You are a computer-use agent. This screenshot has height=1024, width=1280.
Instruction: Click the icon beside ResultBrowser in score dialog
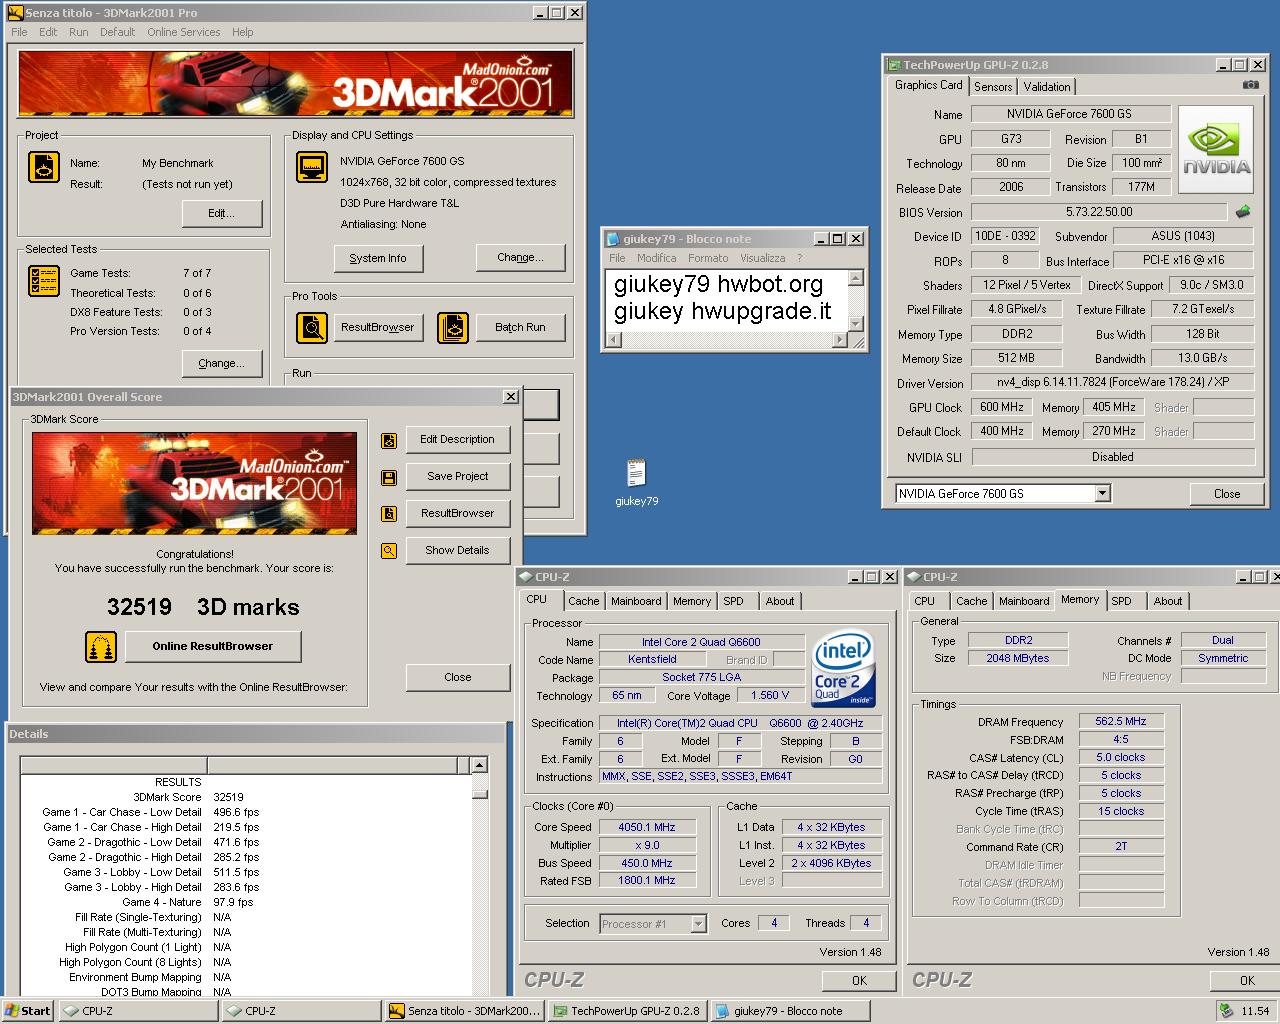389,514
